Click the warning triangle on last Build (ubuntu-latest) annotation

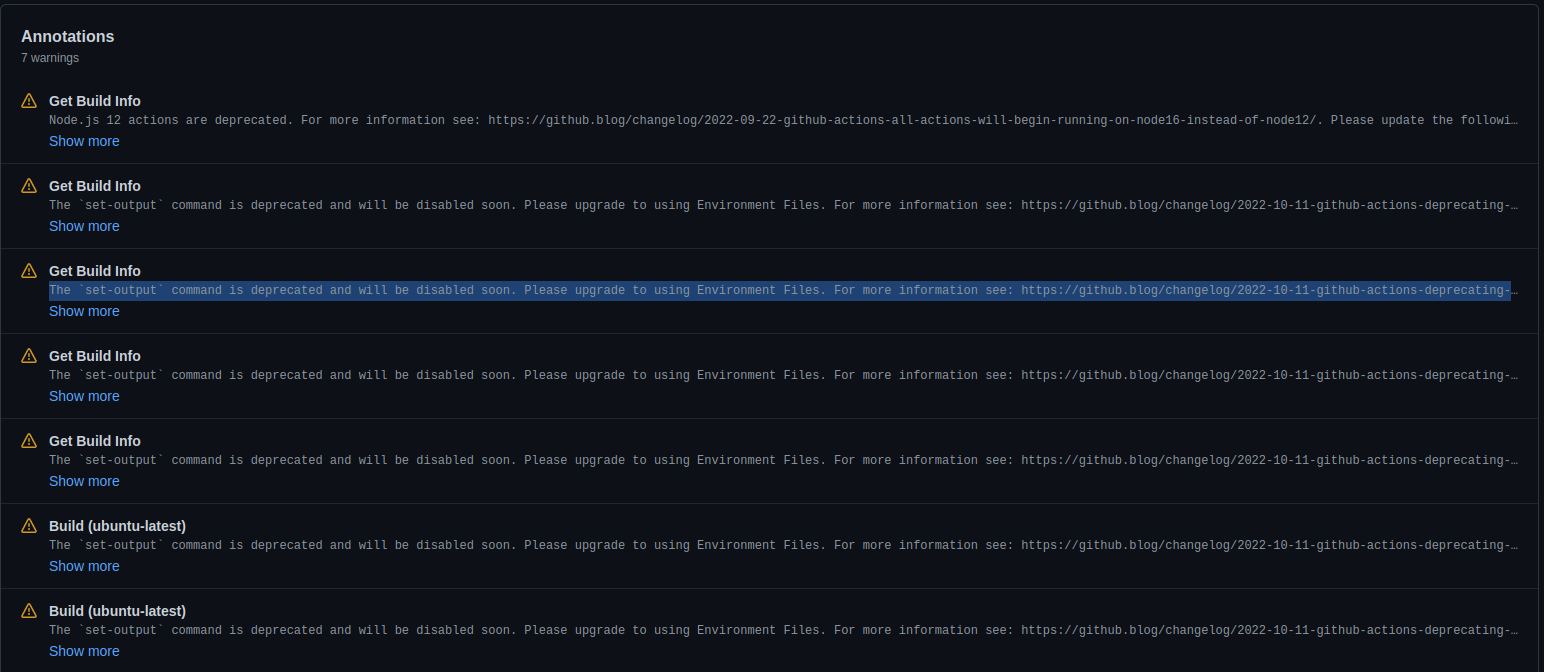[x=28, y=610]
